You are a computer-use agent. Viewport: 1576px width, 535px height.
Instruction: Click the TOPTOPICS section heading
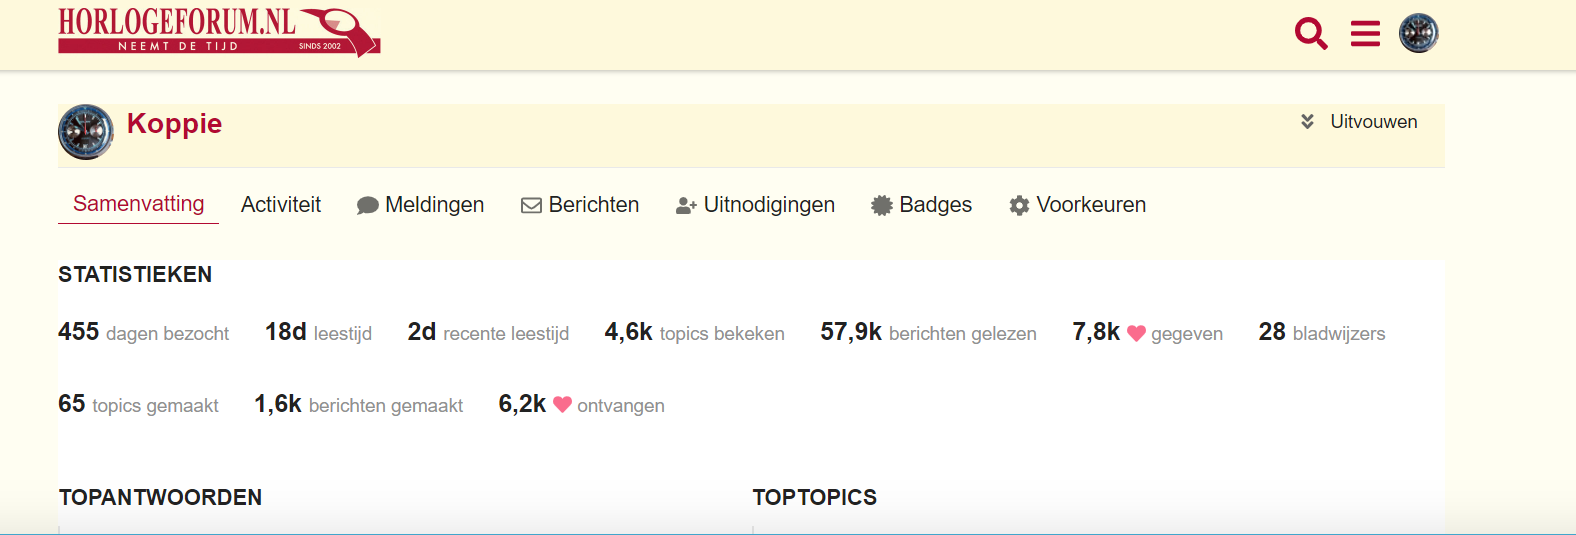[815, 498]
